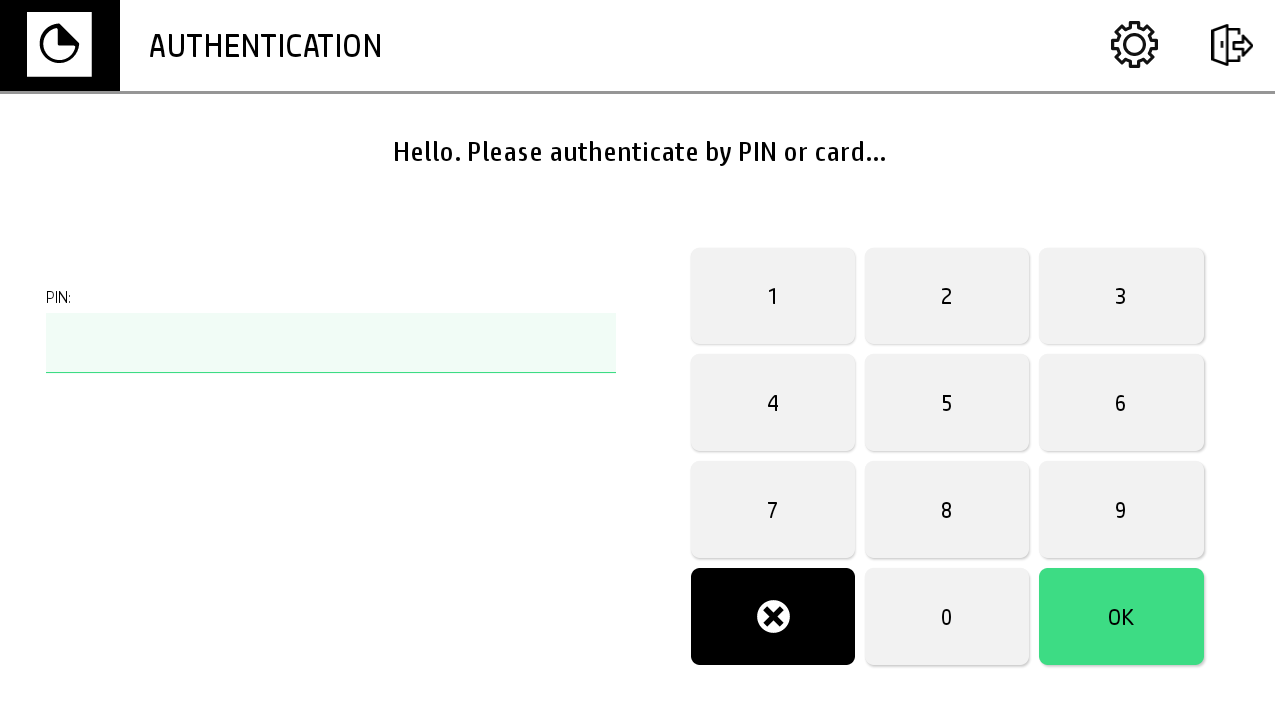Enter digit 5 on the keypad
The width and height of the screenshot is (1275, 713).
tap(947, 403)
